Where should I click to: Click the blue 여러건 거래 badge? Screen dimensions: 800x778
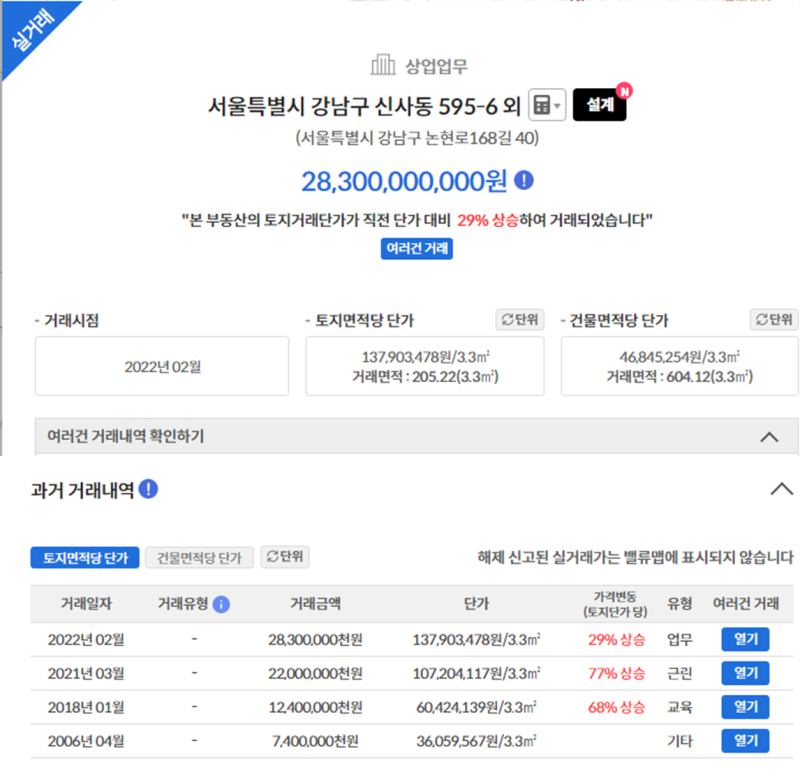point(417,248)
